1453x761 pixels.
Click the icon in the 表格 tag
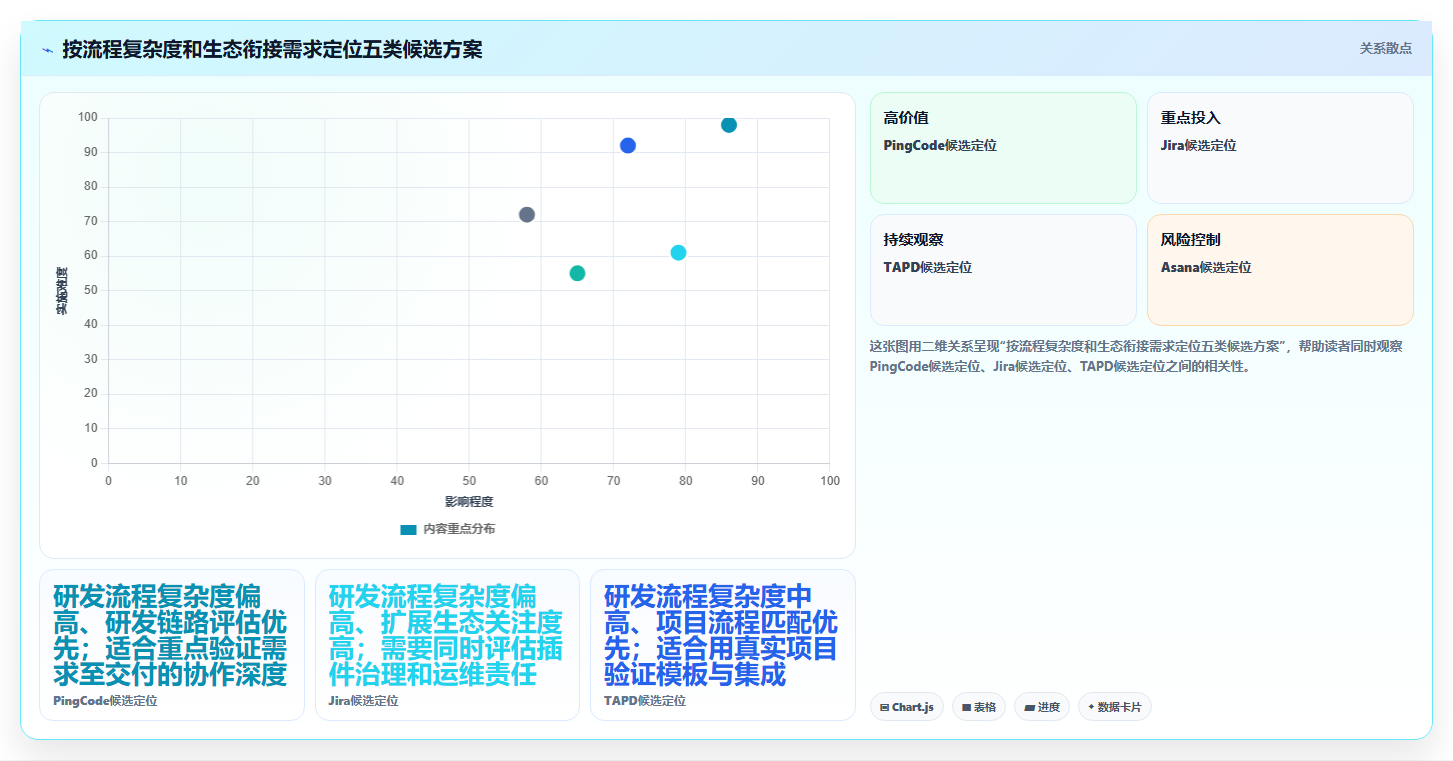[x=967, y=708]
